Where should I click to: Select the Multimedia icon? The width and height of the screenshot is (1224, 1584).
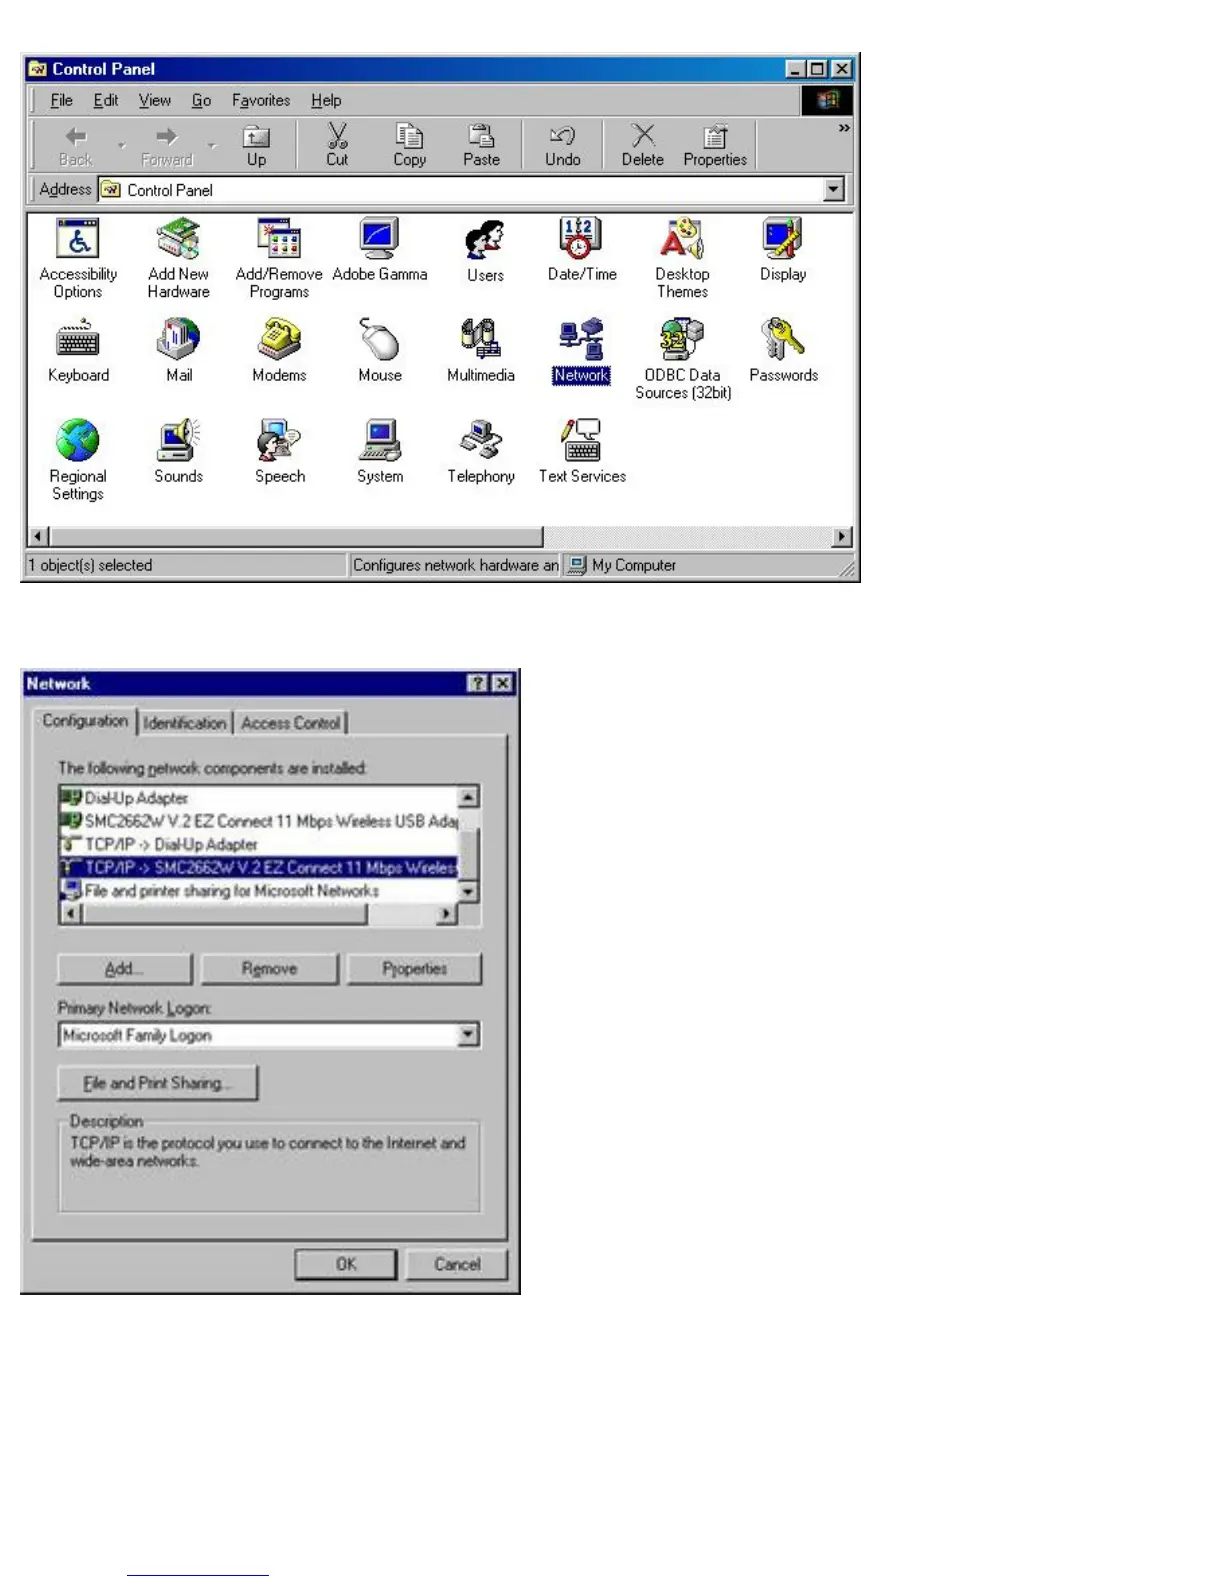click(481, 351)
